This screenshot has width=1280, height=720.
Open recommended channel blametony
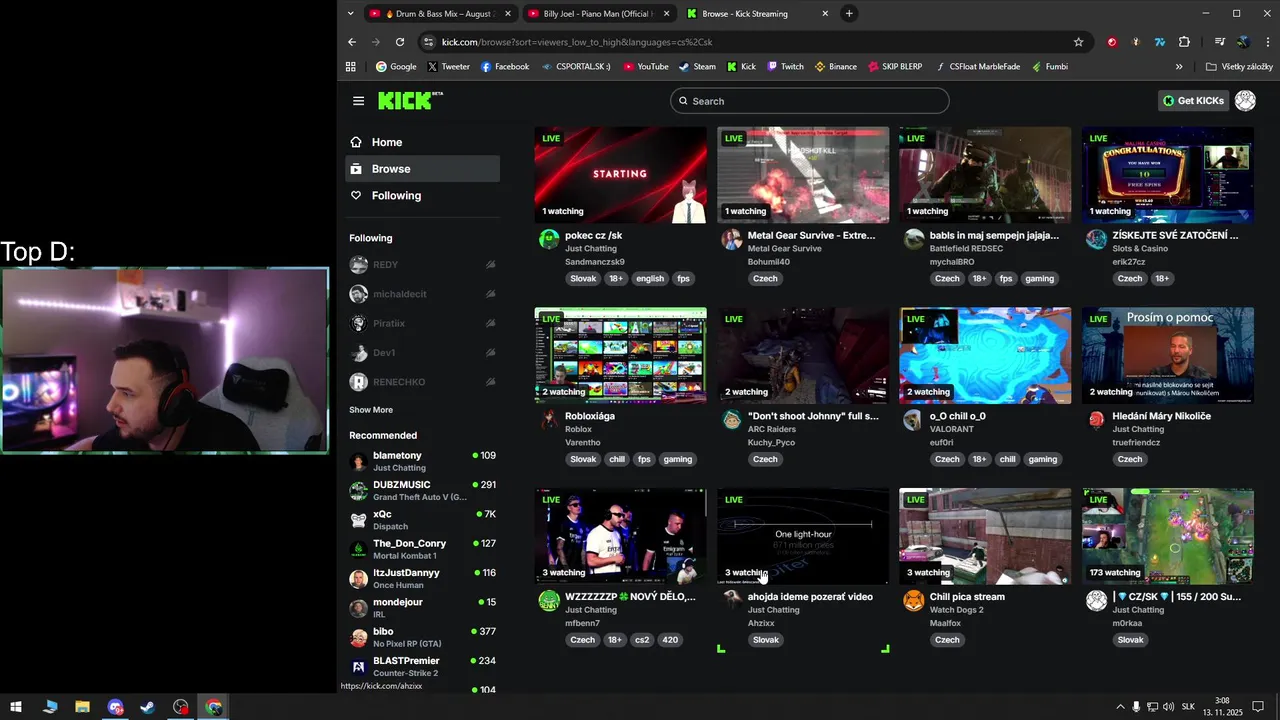422,461
